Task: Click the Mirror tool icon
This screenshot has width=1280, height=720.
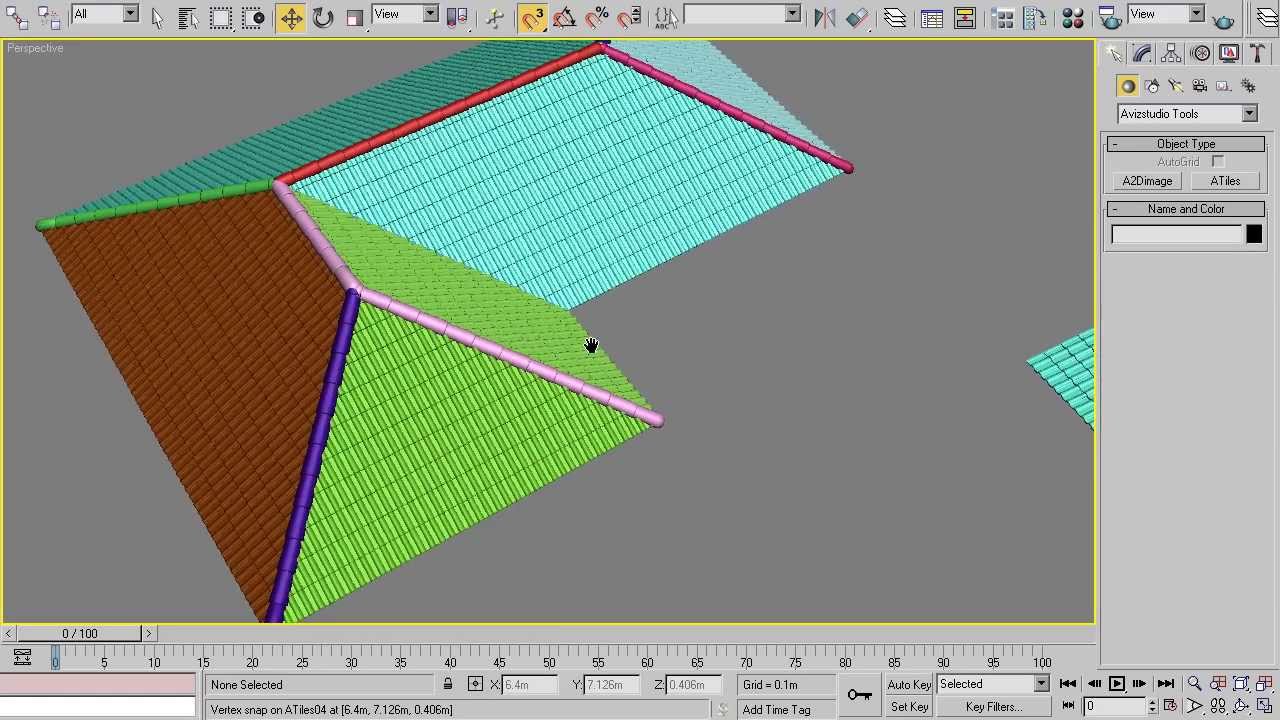Action: point(823,17)
